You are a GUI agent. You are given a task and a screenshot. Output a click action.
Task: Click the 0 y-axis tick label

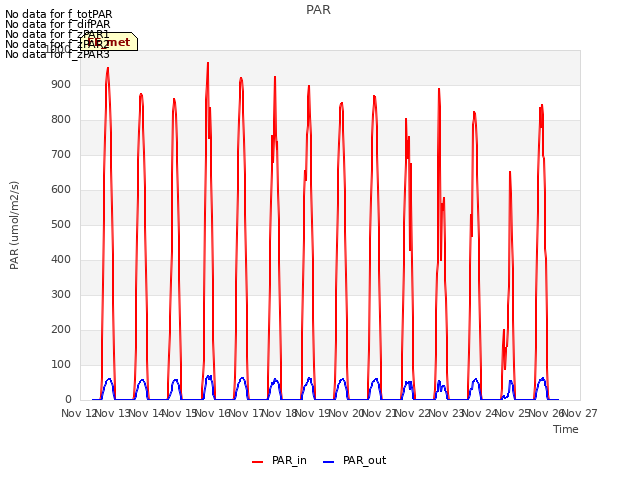point(68,400)
